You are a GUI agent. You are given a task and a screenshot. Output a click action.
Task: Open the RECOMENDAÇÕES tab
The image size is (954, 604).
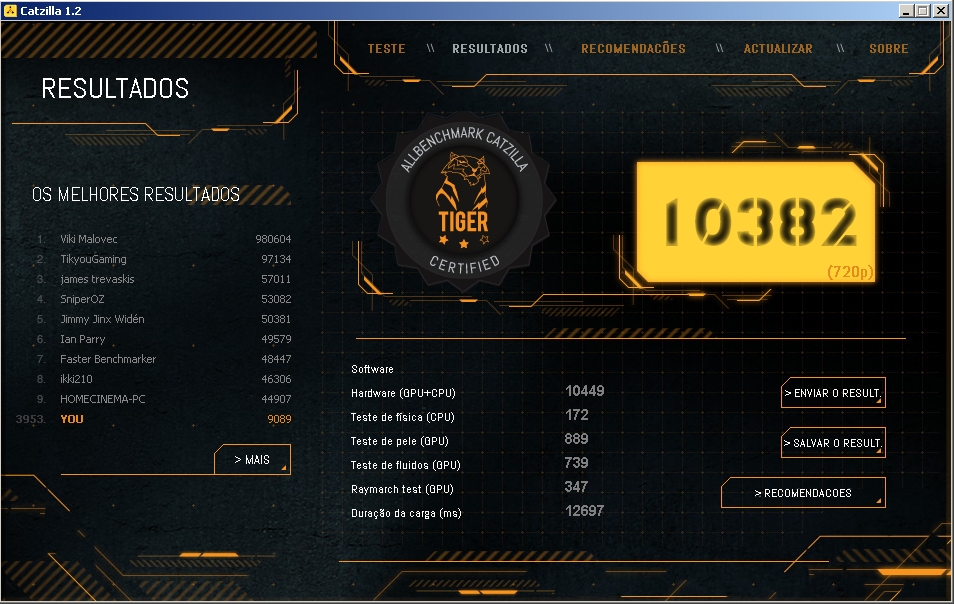[633, 49]
